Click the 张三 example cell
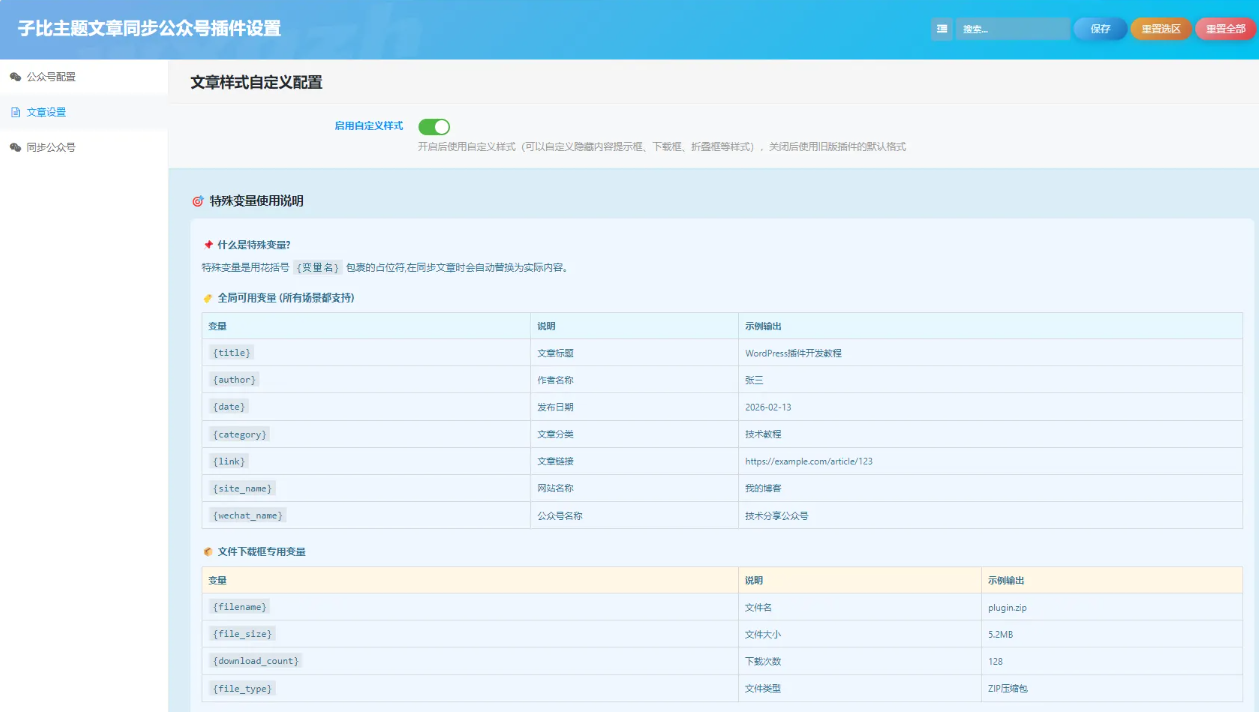This screenshot has width=1259, height=712. [x=990, y=380]
